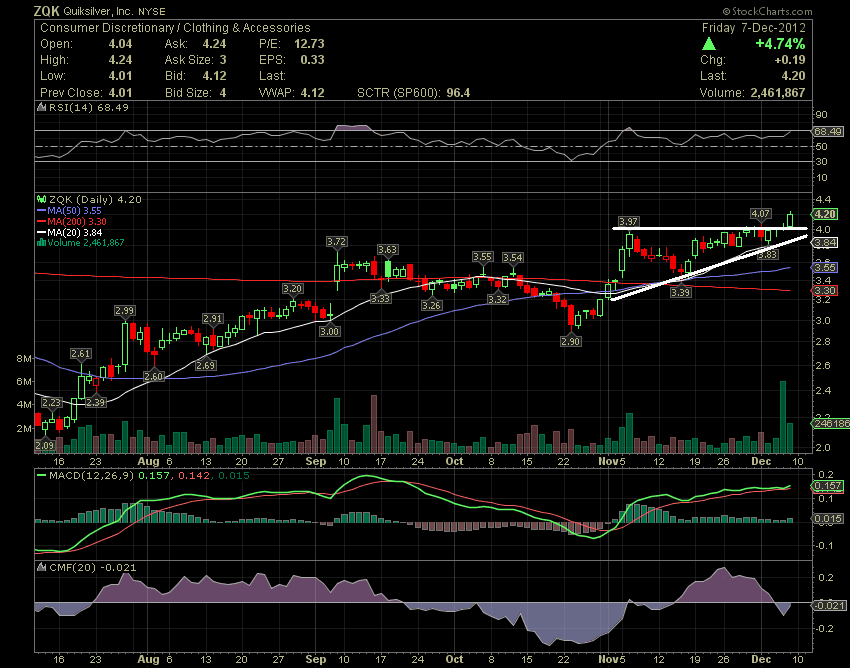Click the CMF(20) -0.021 panel label
Viewport: 850px width, 668px height.
[93, 568]
